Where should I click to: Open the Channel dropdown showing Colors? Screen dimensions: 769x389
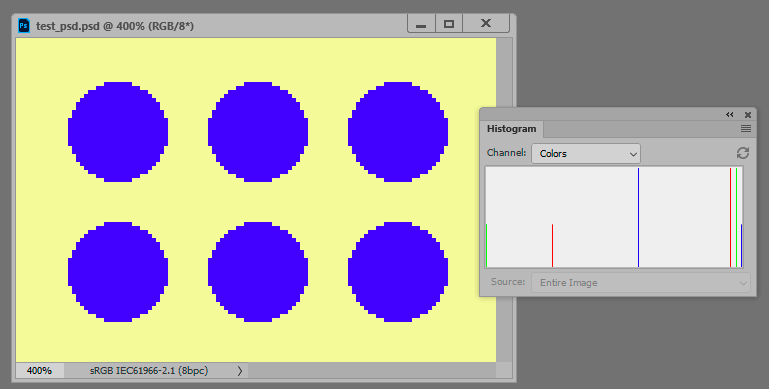click(x=586, y=154)
